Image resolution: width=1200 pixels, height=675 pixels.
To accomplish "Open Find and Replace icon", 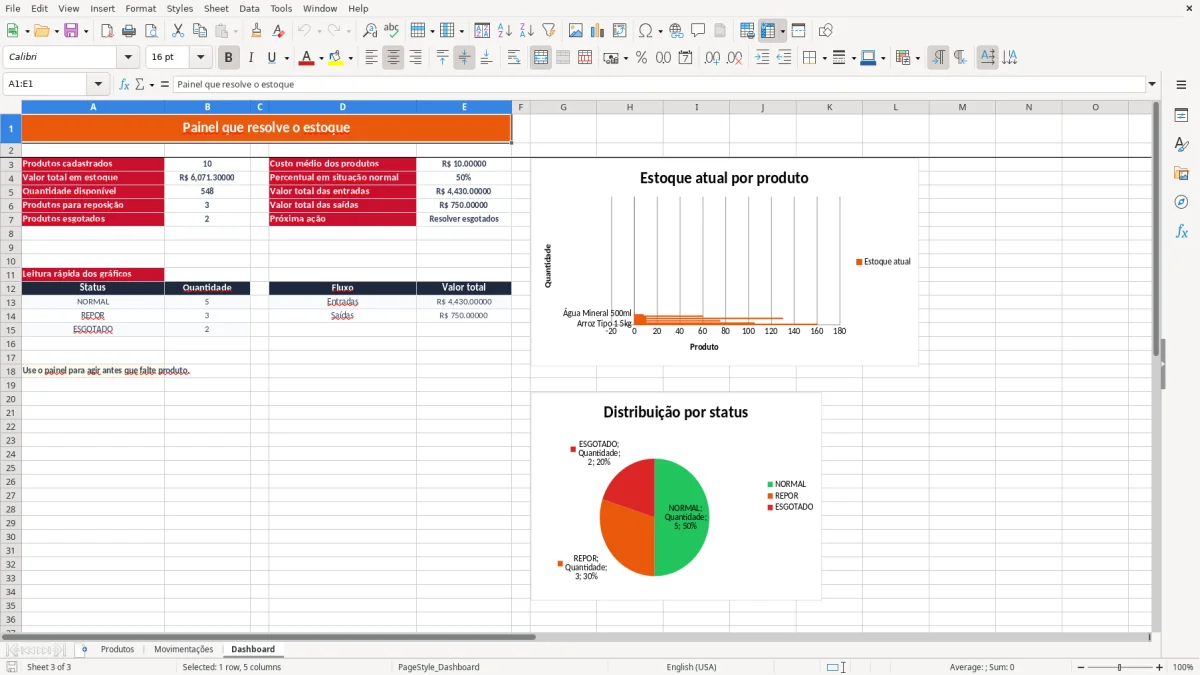I will point(370,31).
